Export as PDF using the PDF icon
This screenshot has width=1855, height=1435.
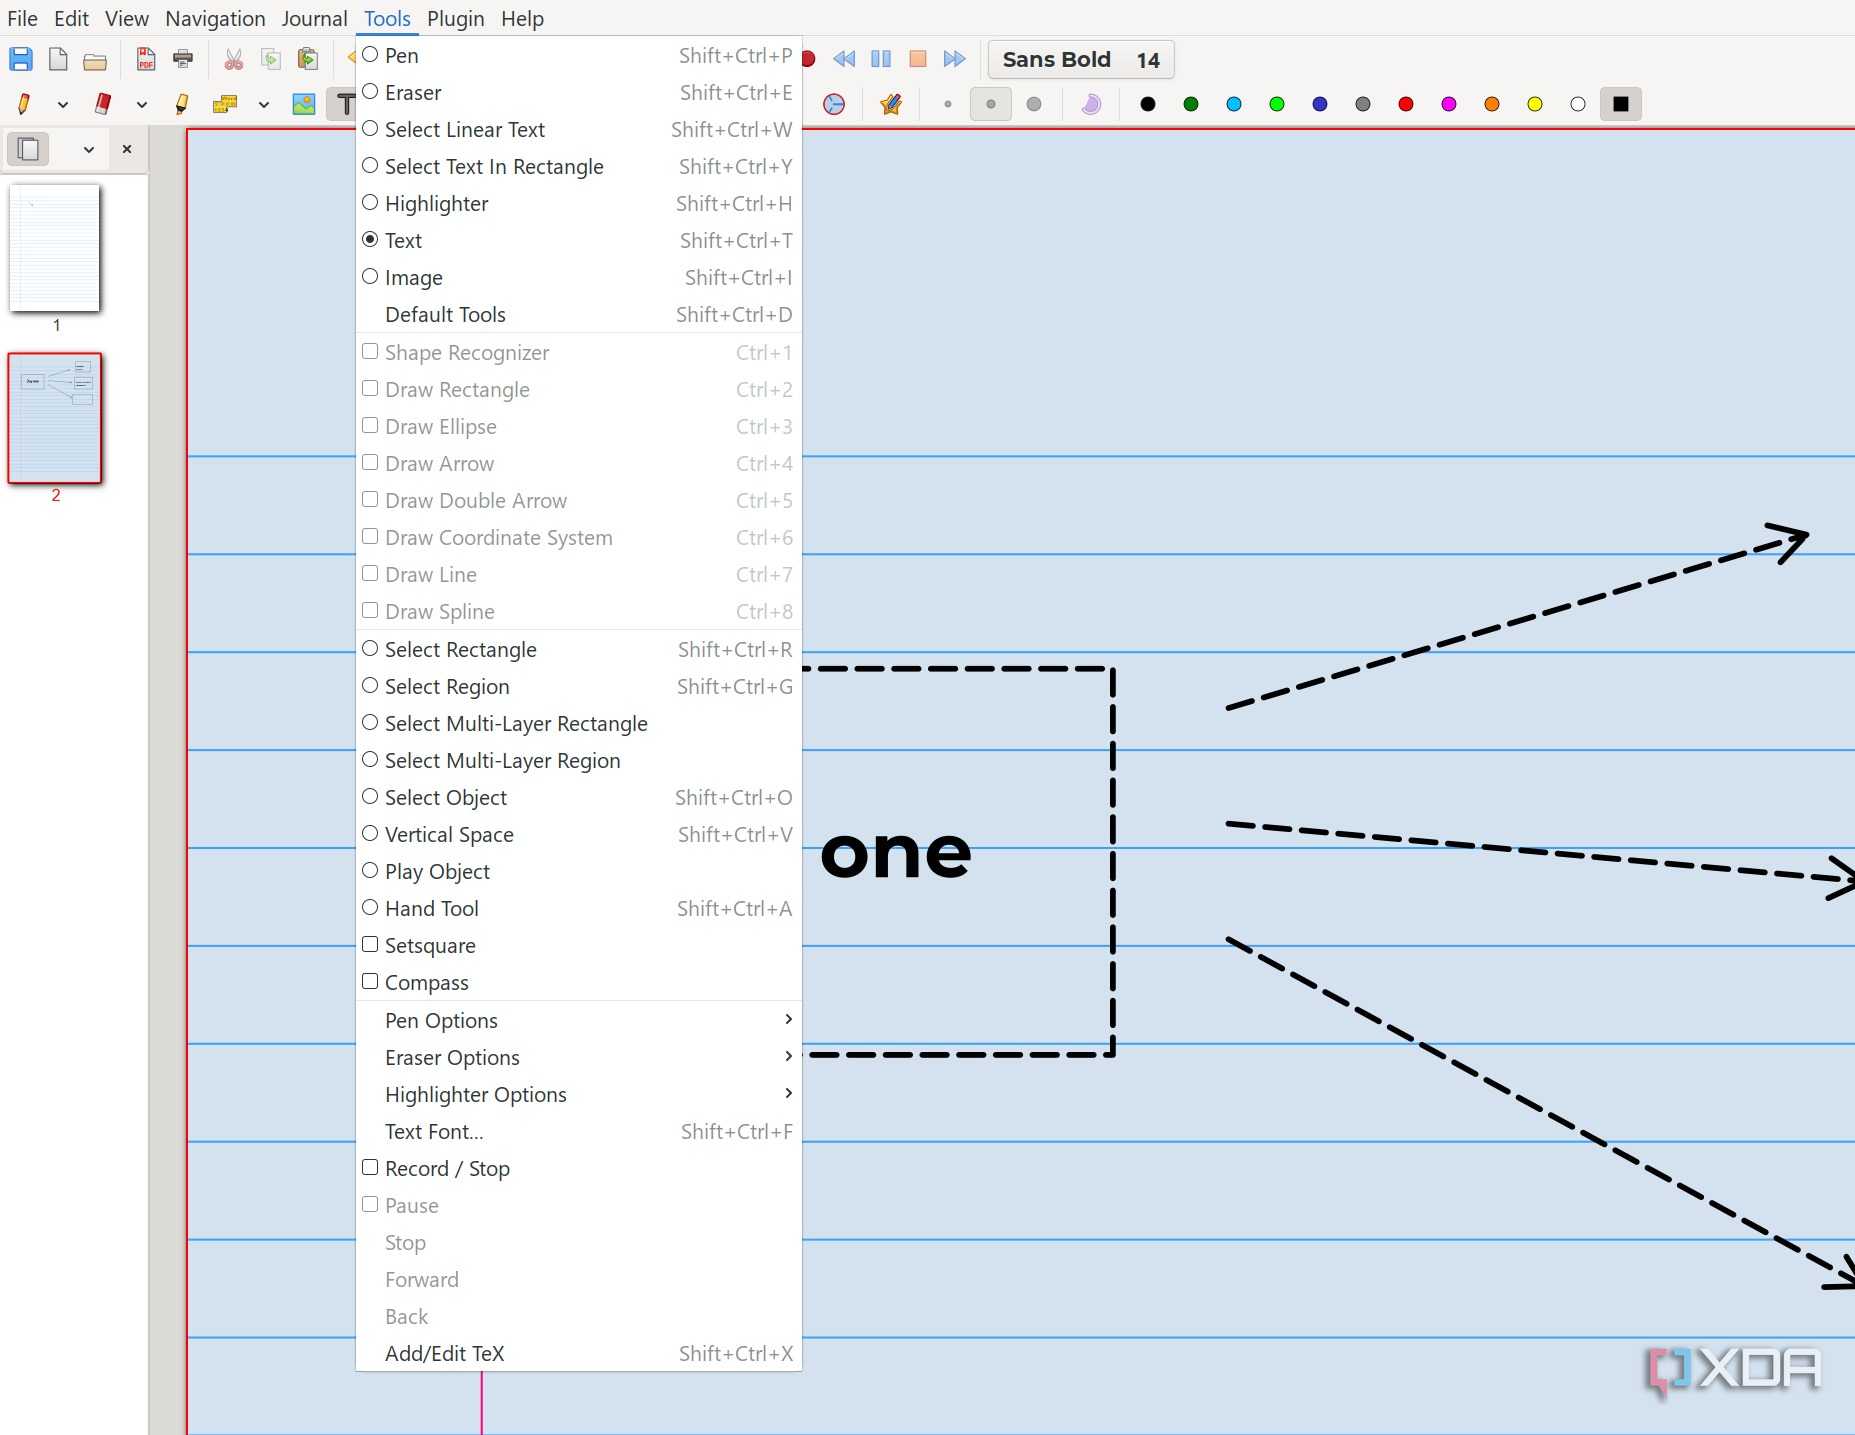tap(146, 59)
